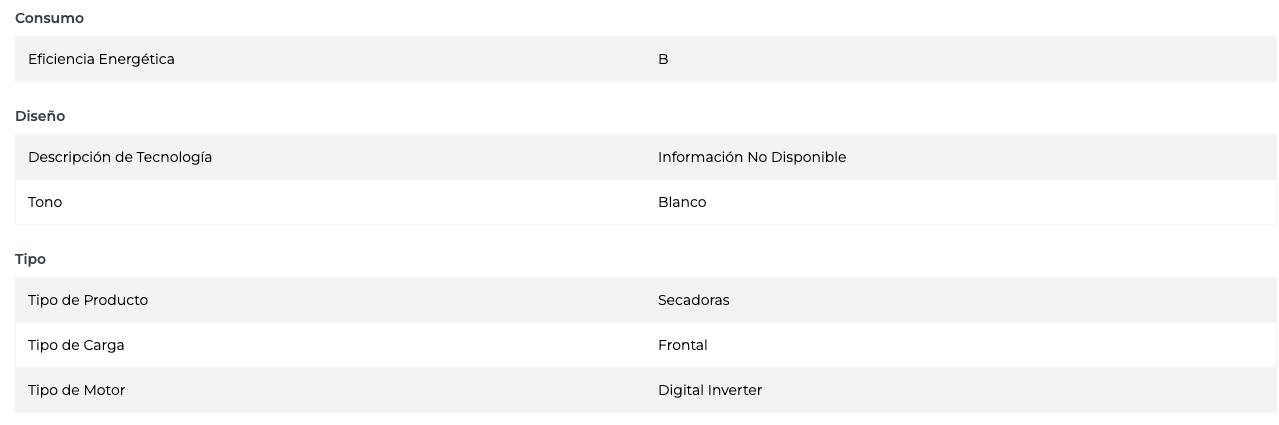This screenshot has width=1279, height=425.
Task: Highlight the whole Tipo de Producto row
Action: (x=400, y=300)
